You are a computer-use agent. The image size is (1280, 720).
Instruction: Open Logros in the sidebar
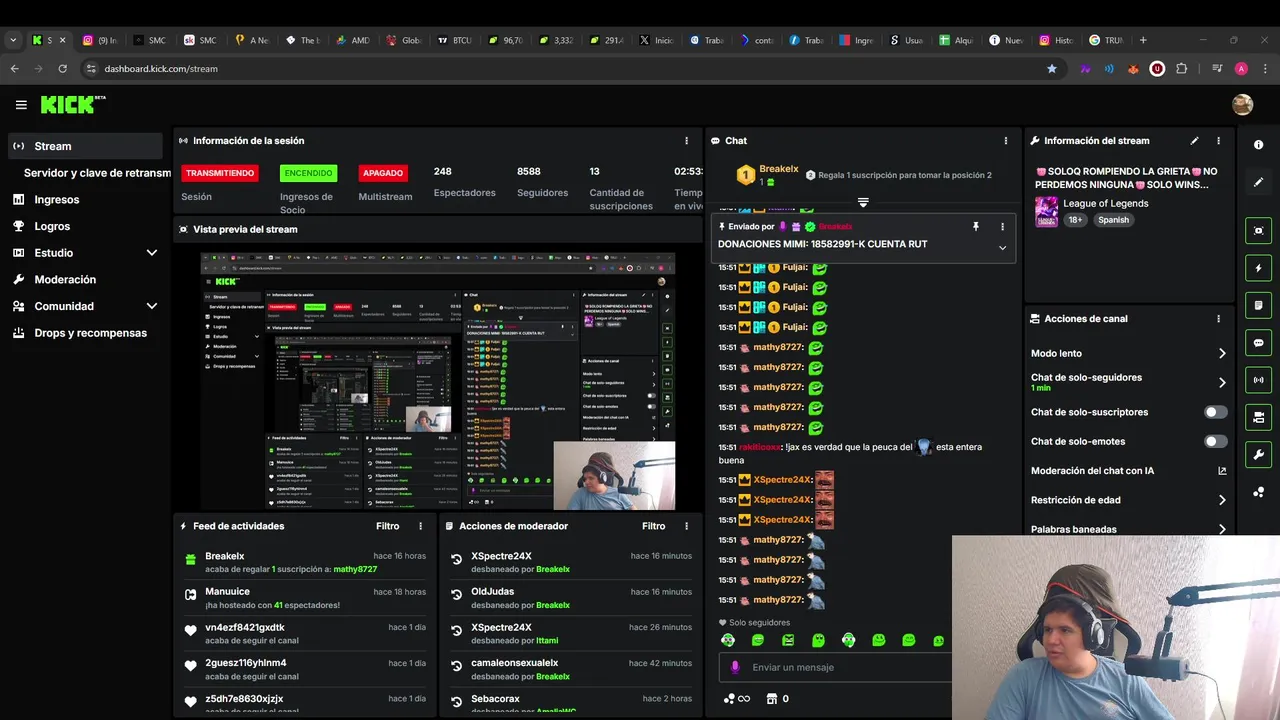[52, 226]
